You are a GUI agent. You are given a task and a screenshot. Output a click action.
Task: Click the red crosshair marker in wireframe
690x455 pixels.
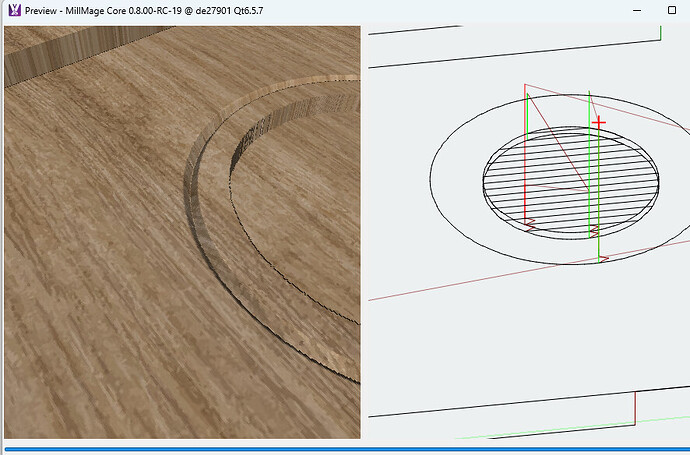click(x=598, y=122)
